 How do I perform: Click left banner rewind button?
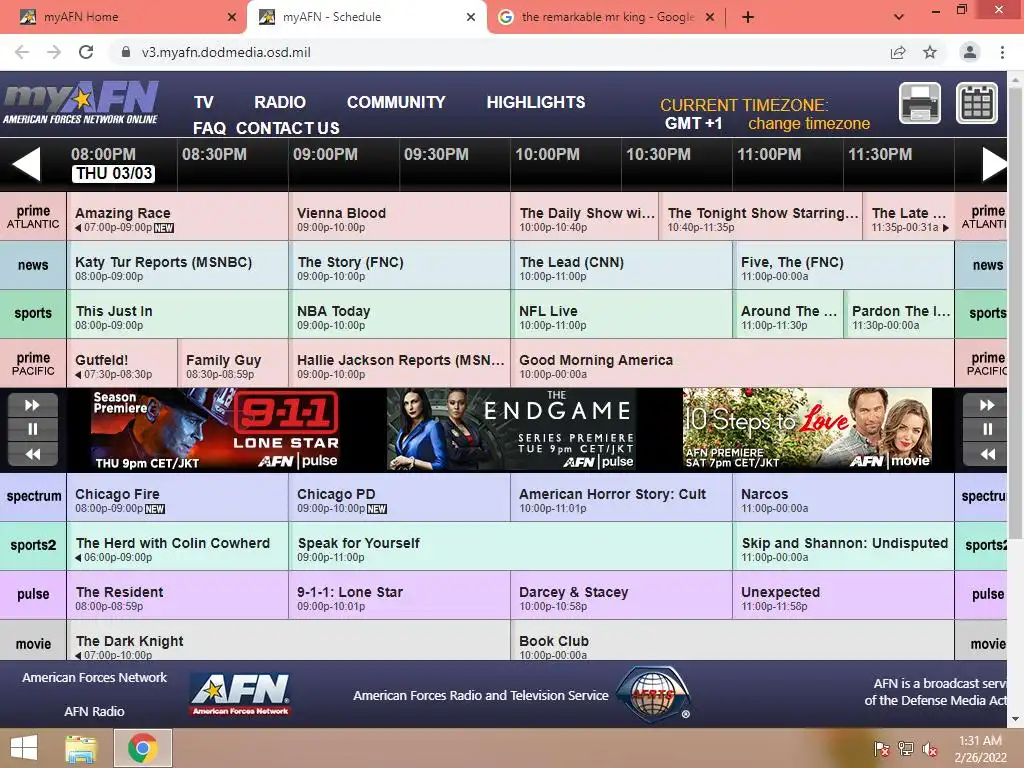[33, 454]
